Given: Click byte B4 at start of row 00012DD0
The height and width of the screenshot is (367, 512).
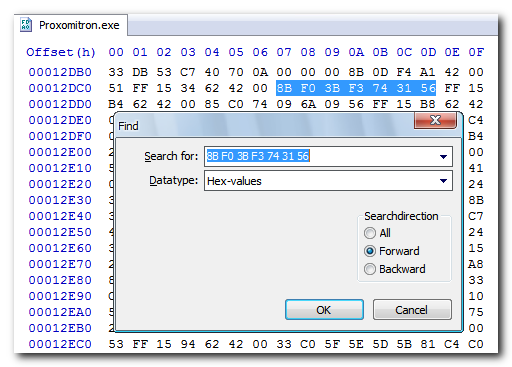Looking at the screenshot, I should [x=116, y=104].
